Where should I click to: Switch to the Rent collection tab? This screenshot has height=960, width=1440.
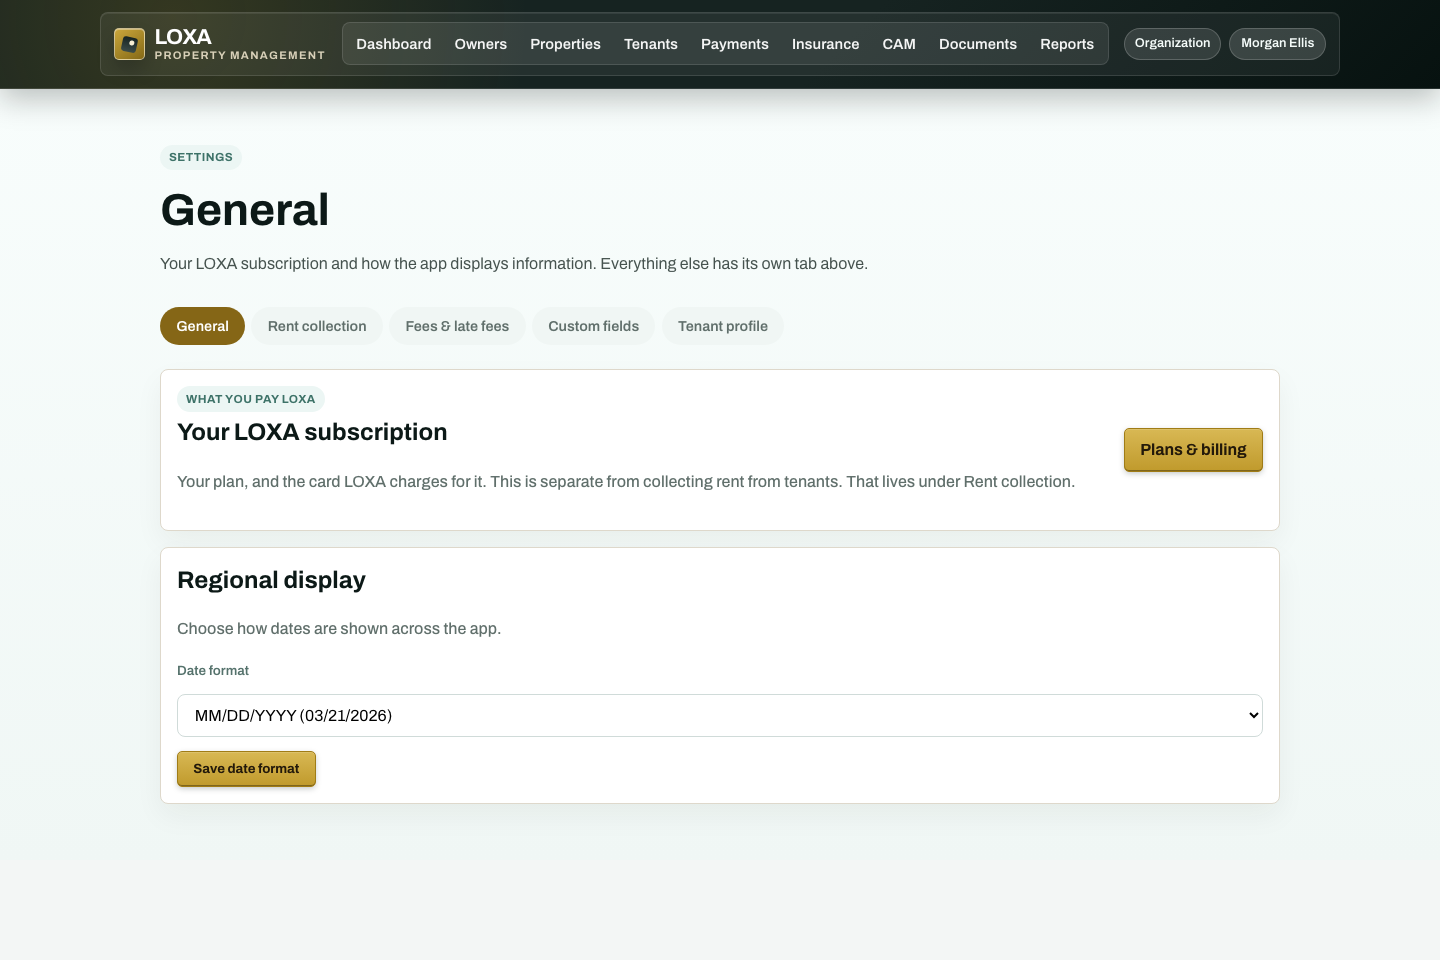coord(317,326)
